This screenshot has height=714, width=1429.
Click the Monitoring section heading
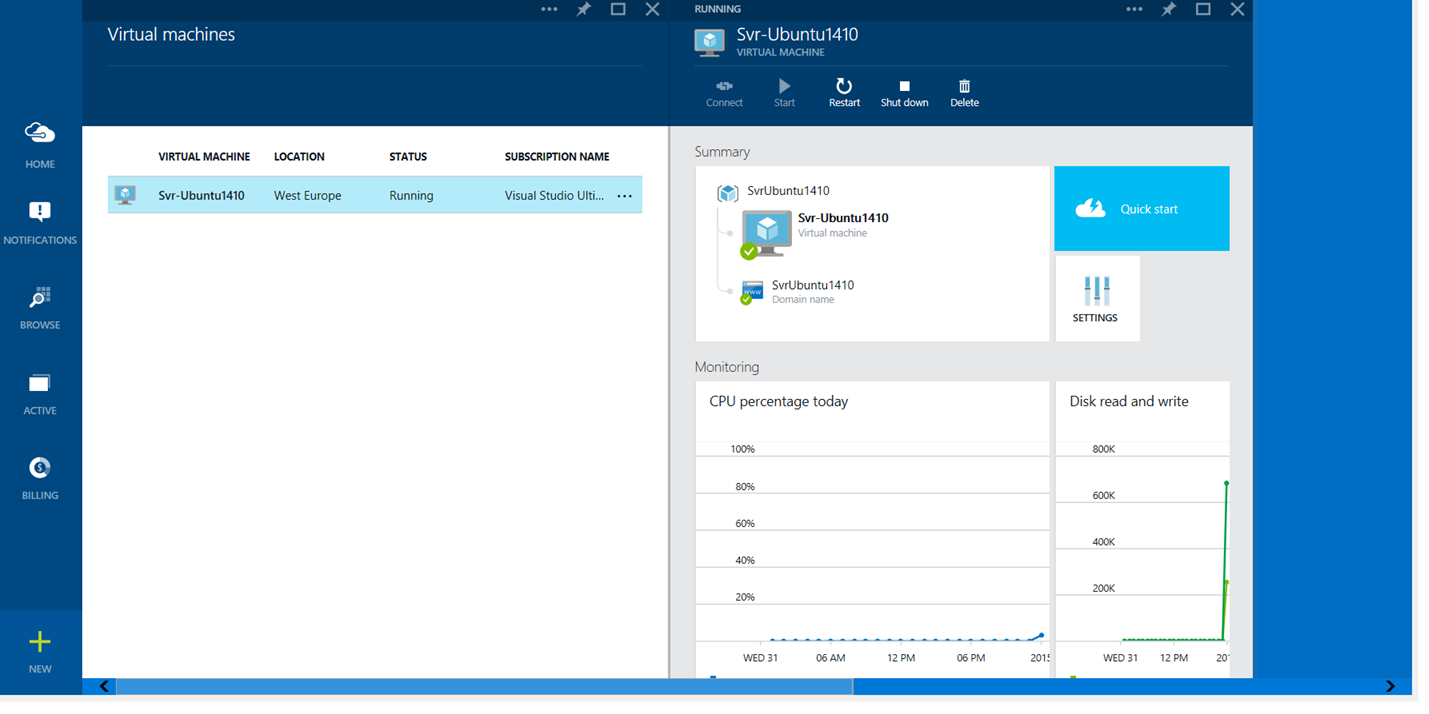click(727, 367)
